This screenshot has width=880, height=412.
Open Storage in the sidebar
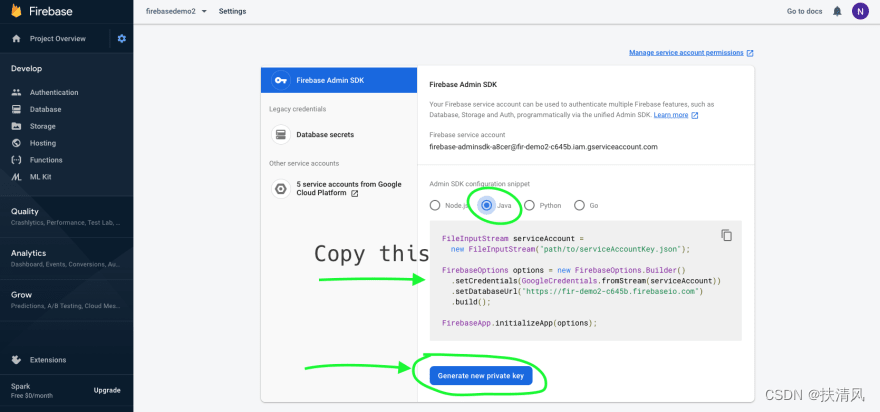click(x=43, y=126)
